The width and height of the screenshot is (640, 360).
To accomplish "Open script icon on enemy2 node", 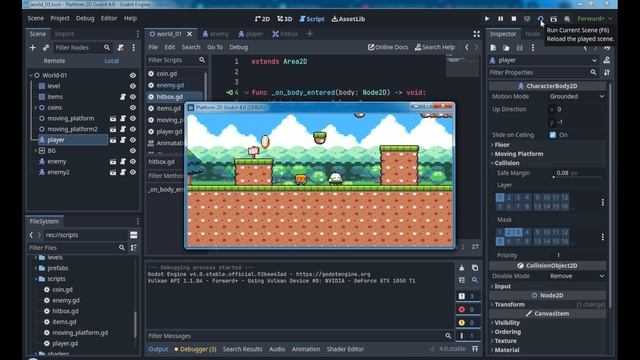I will point(123,172).
